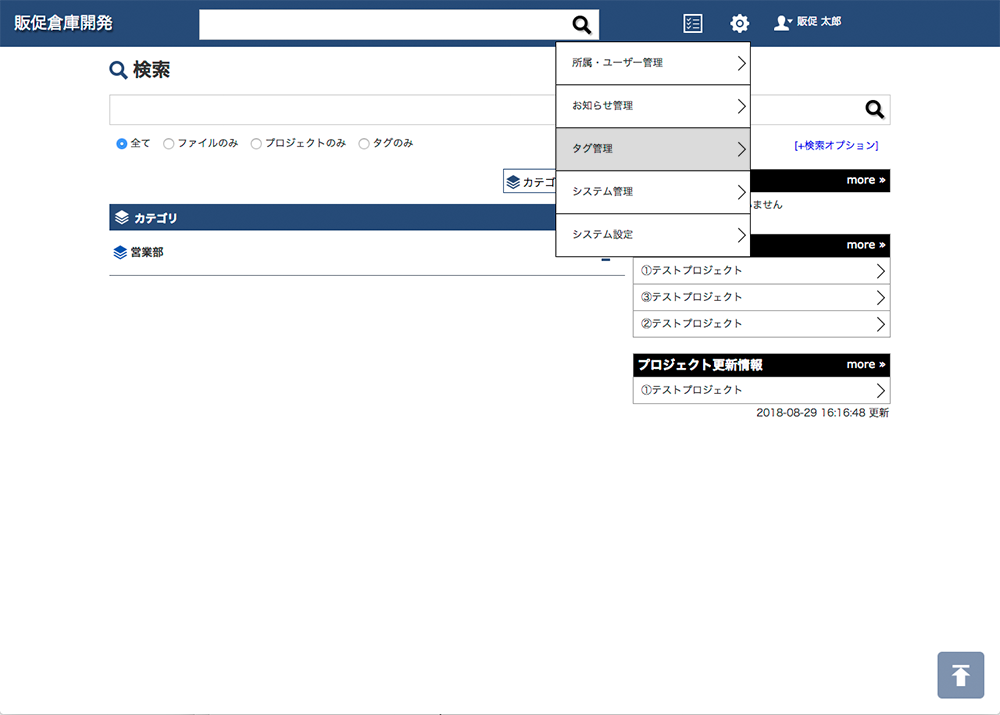Click the chevron on ②テストプロジェクト row

pos(880,324)
